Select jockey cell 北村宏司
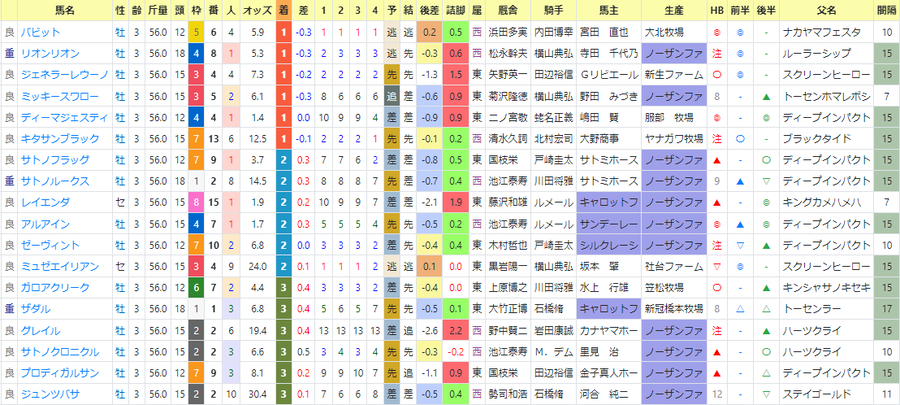This screenshot has width=900, height=405. pos(553,139)
